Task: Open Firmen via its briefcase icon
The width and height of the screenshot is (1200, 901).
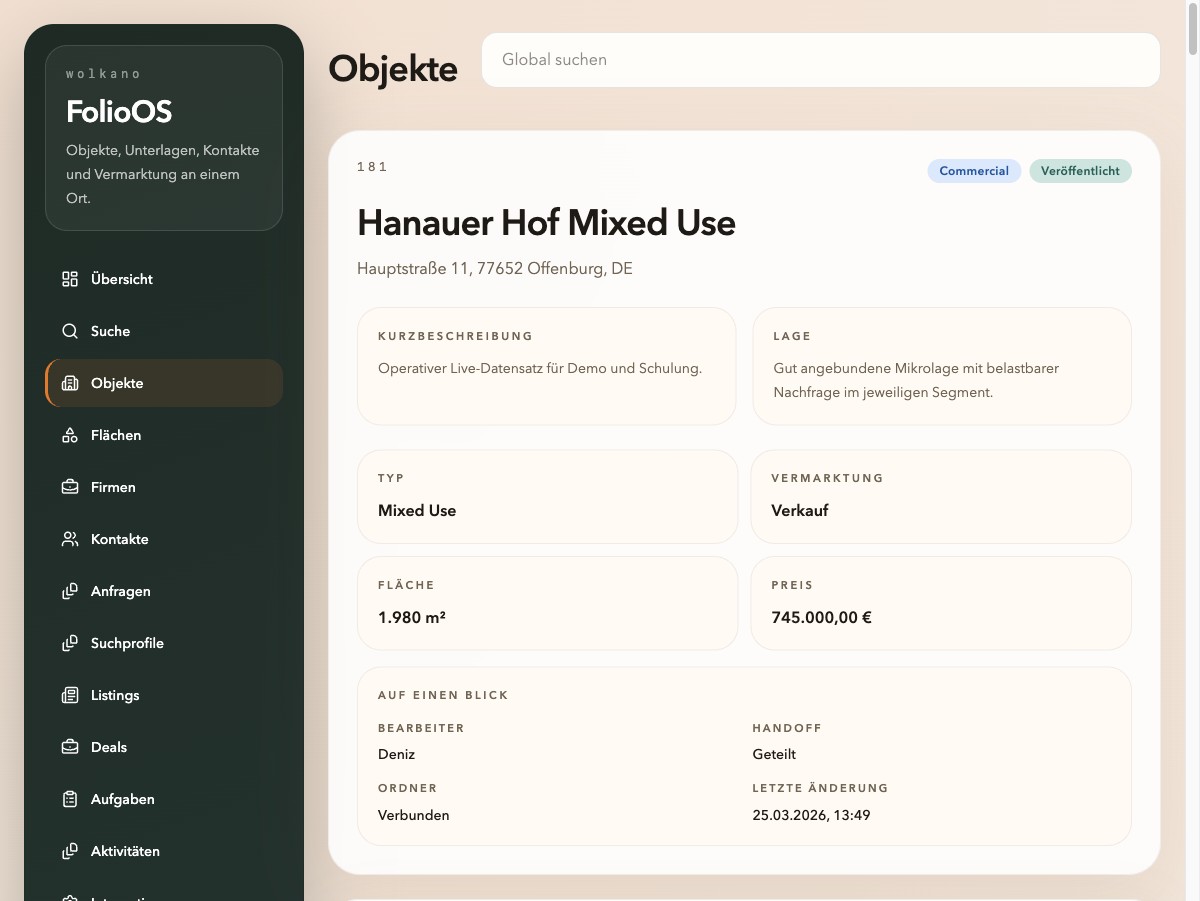Action: pos(68,487)
